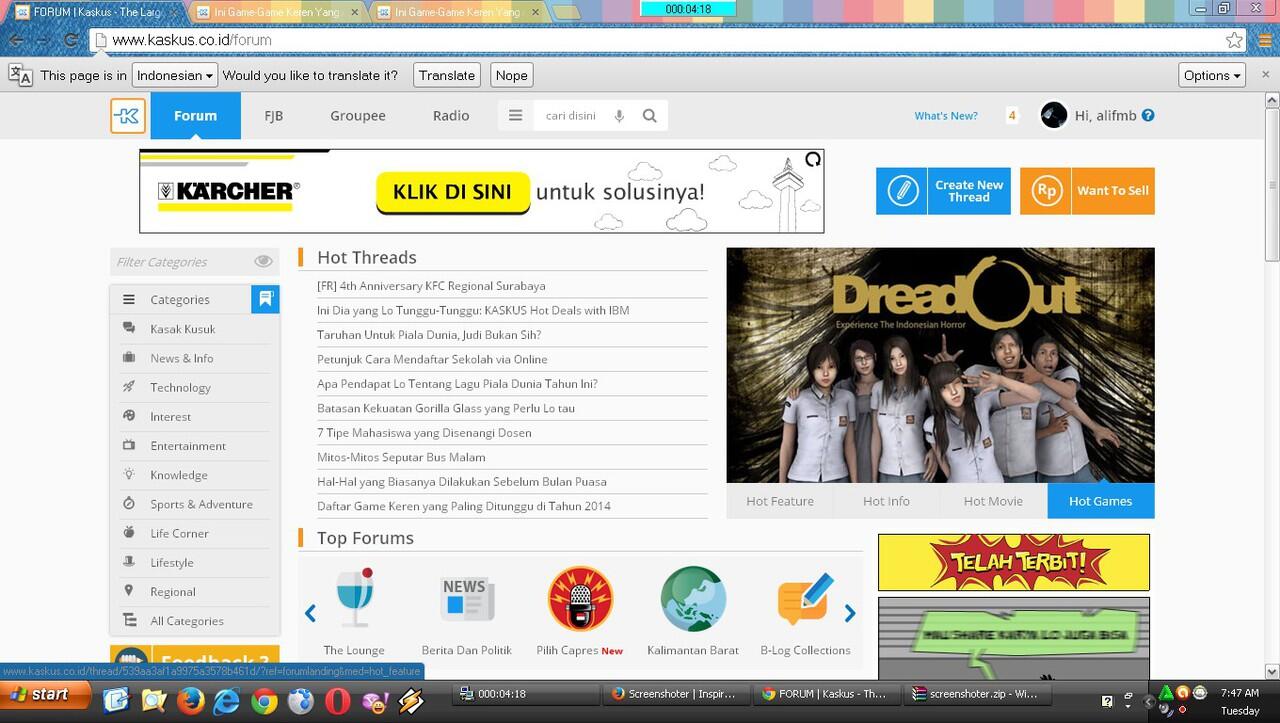Screen dimensions: 1280x723
Task: Go back with the browser back arrow
Action: coord(14,41)
